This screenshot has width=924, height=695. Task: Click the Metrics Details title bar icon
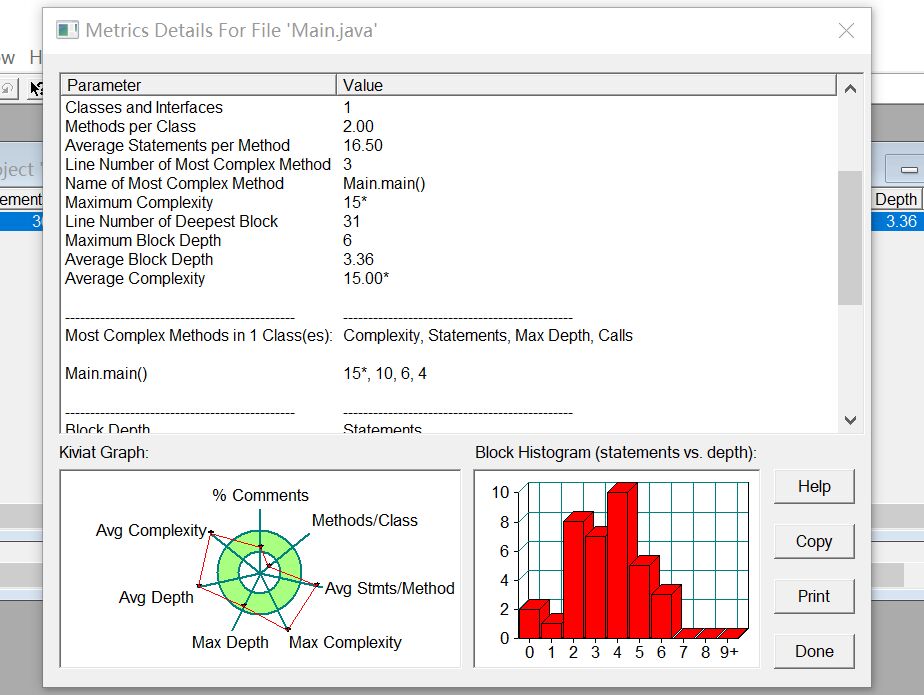66,30
